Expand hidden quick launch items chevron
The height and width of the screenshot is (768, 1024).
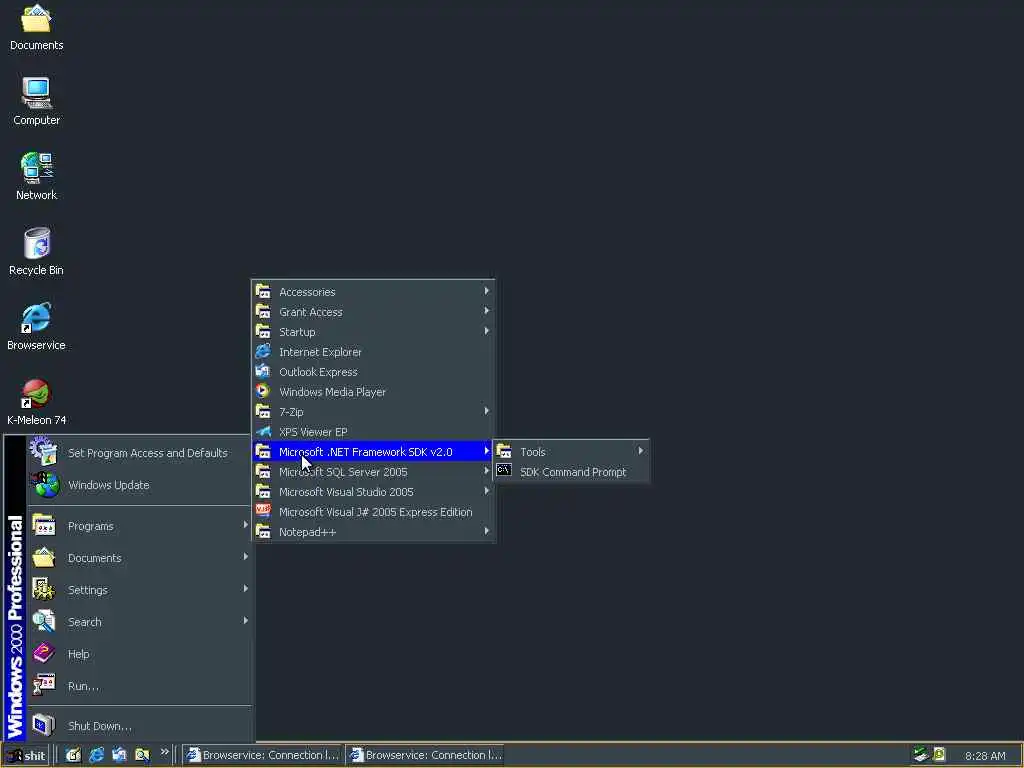click(x=165, y=752)
